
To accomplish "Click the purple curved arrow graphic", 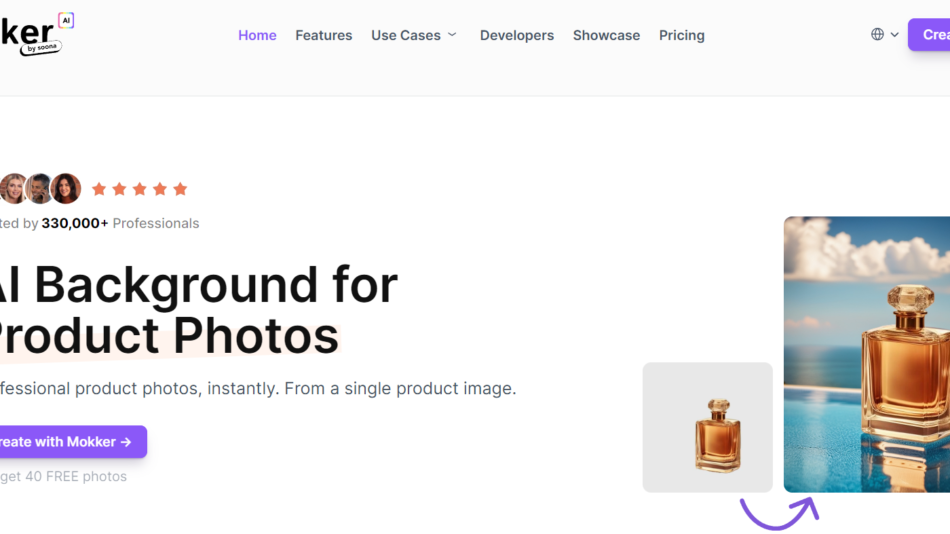I will (x=779, y=513).
